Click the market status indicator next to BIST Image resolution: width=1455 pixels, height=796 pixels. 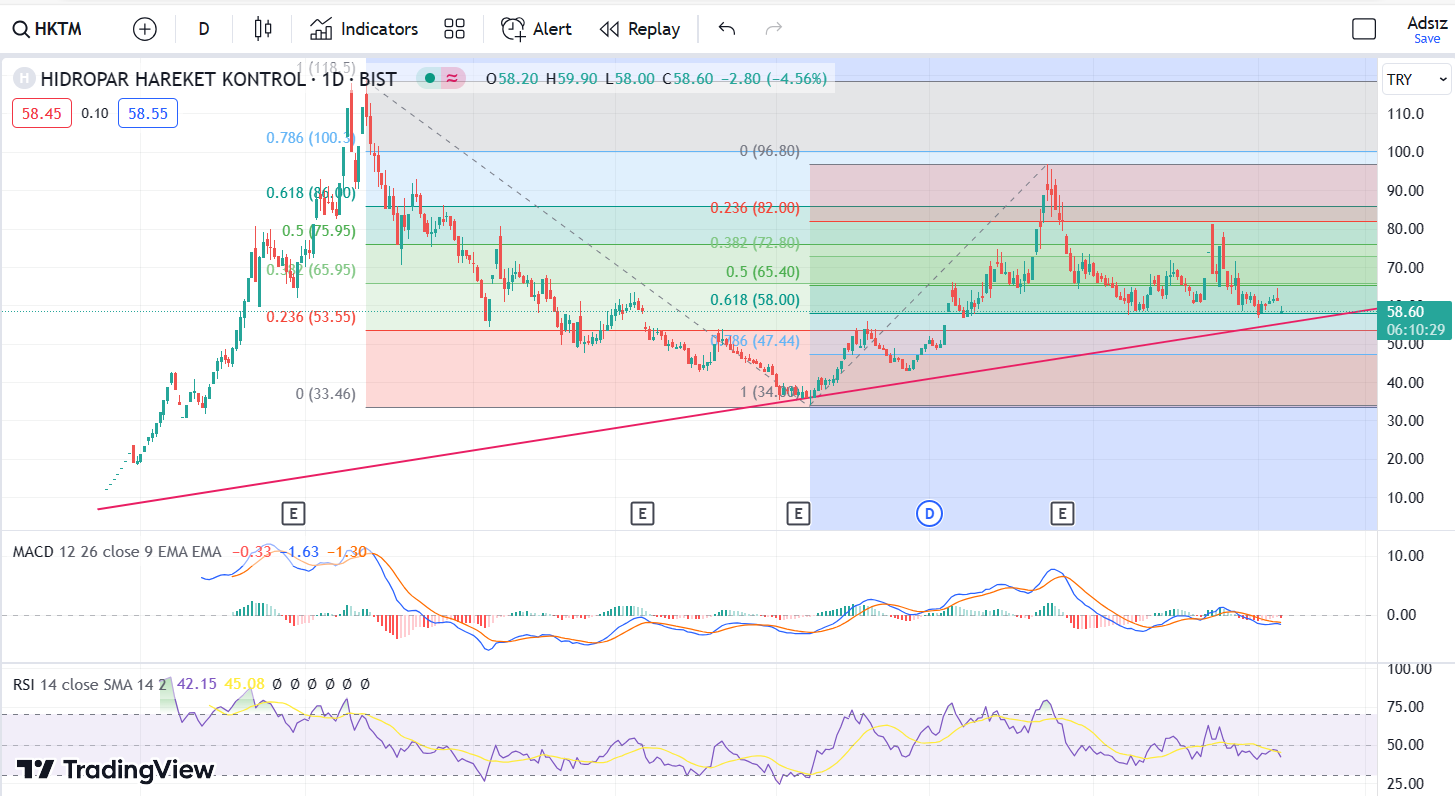tap(429, 78)
